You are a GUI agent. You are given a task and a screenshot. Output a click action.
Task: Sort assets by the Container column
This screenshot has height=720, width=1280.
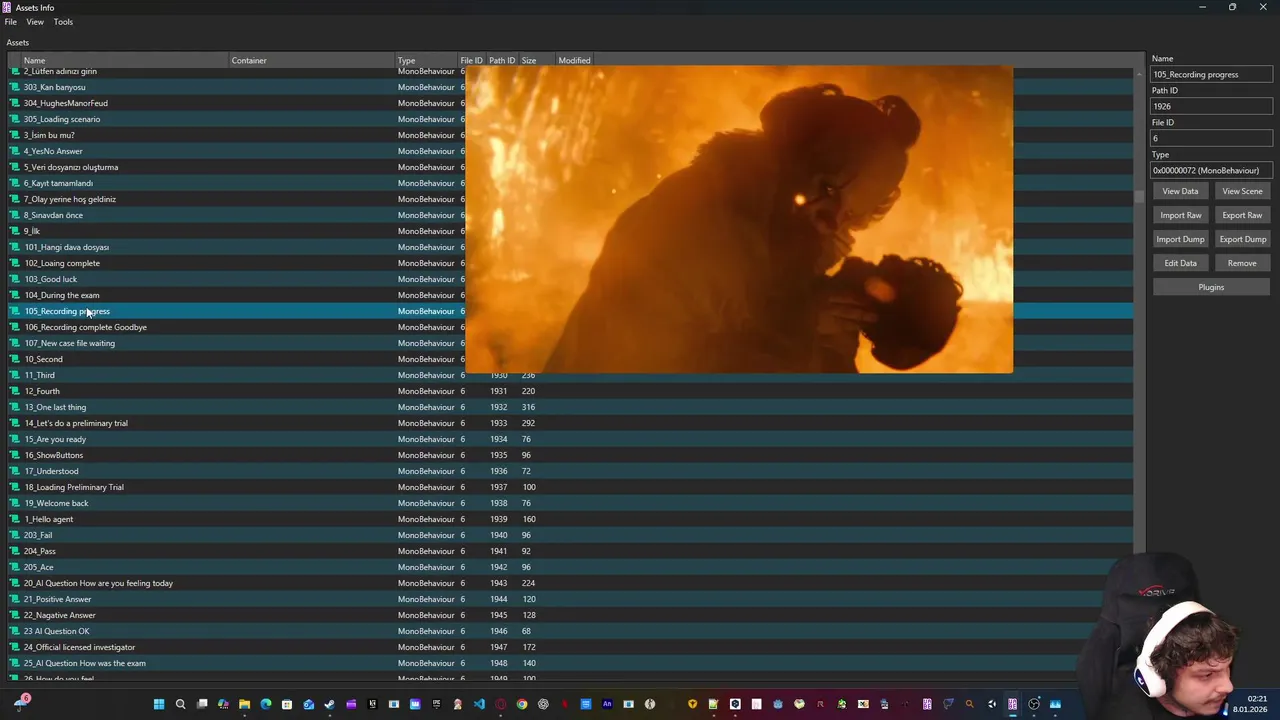coord(312,60)
